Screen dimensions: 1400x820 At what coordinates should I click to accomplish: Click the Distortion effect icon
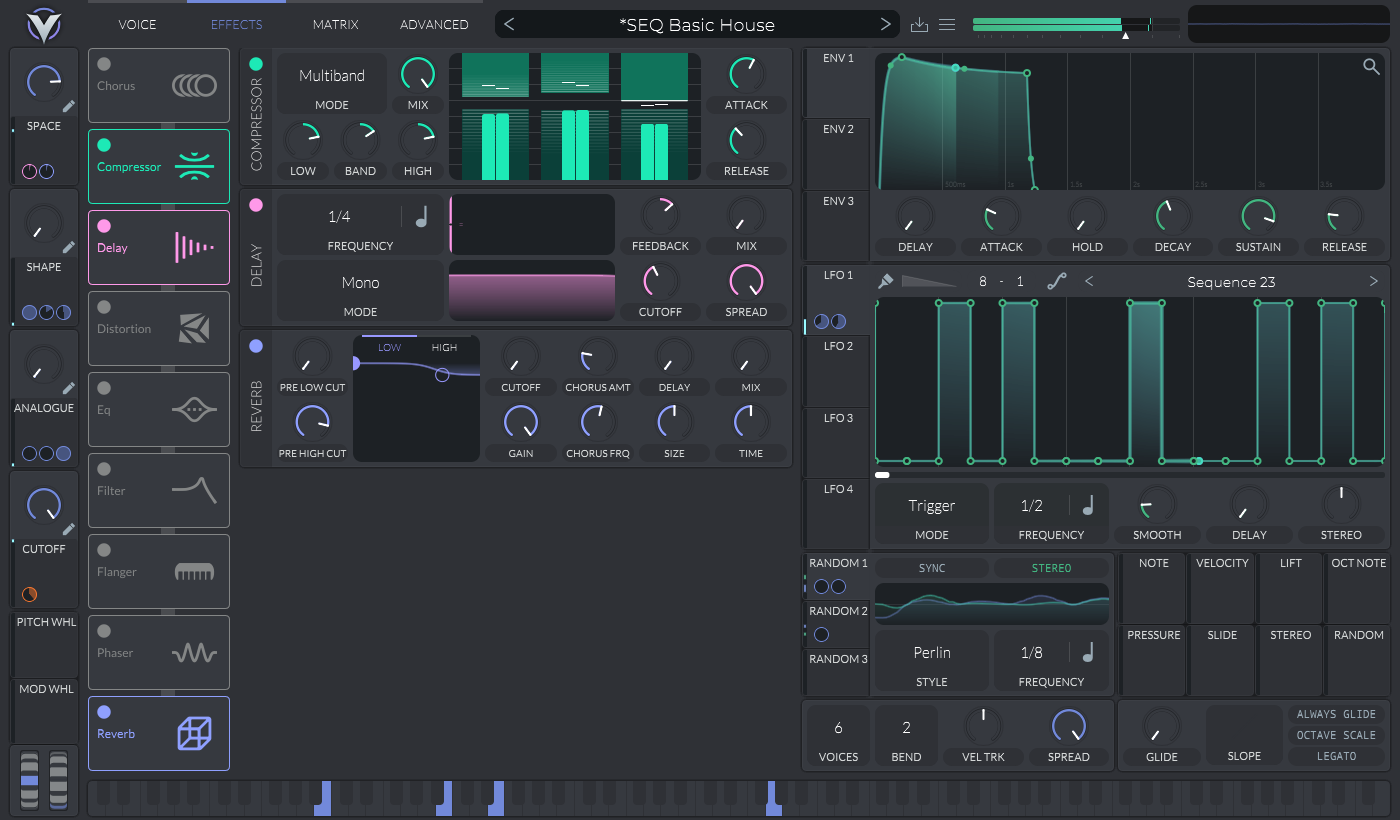coord(194,329)
